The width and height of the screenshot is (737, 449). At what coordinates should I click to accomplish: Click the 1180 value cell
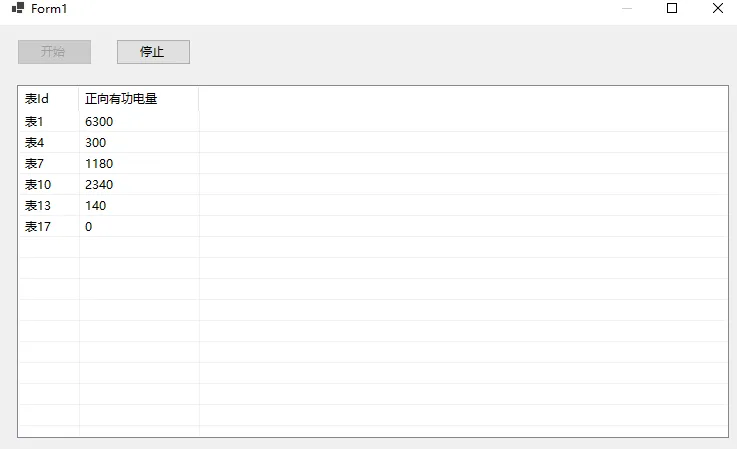click(100, 163)
